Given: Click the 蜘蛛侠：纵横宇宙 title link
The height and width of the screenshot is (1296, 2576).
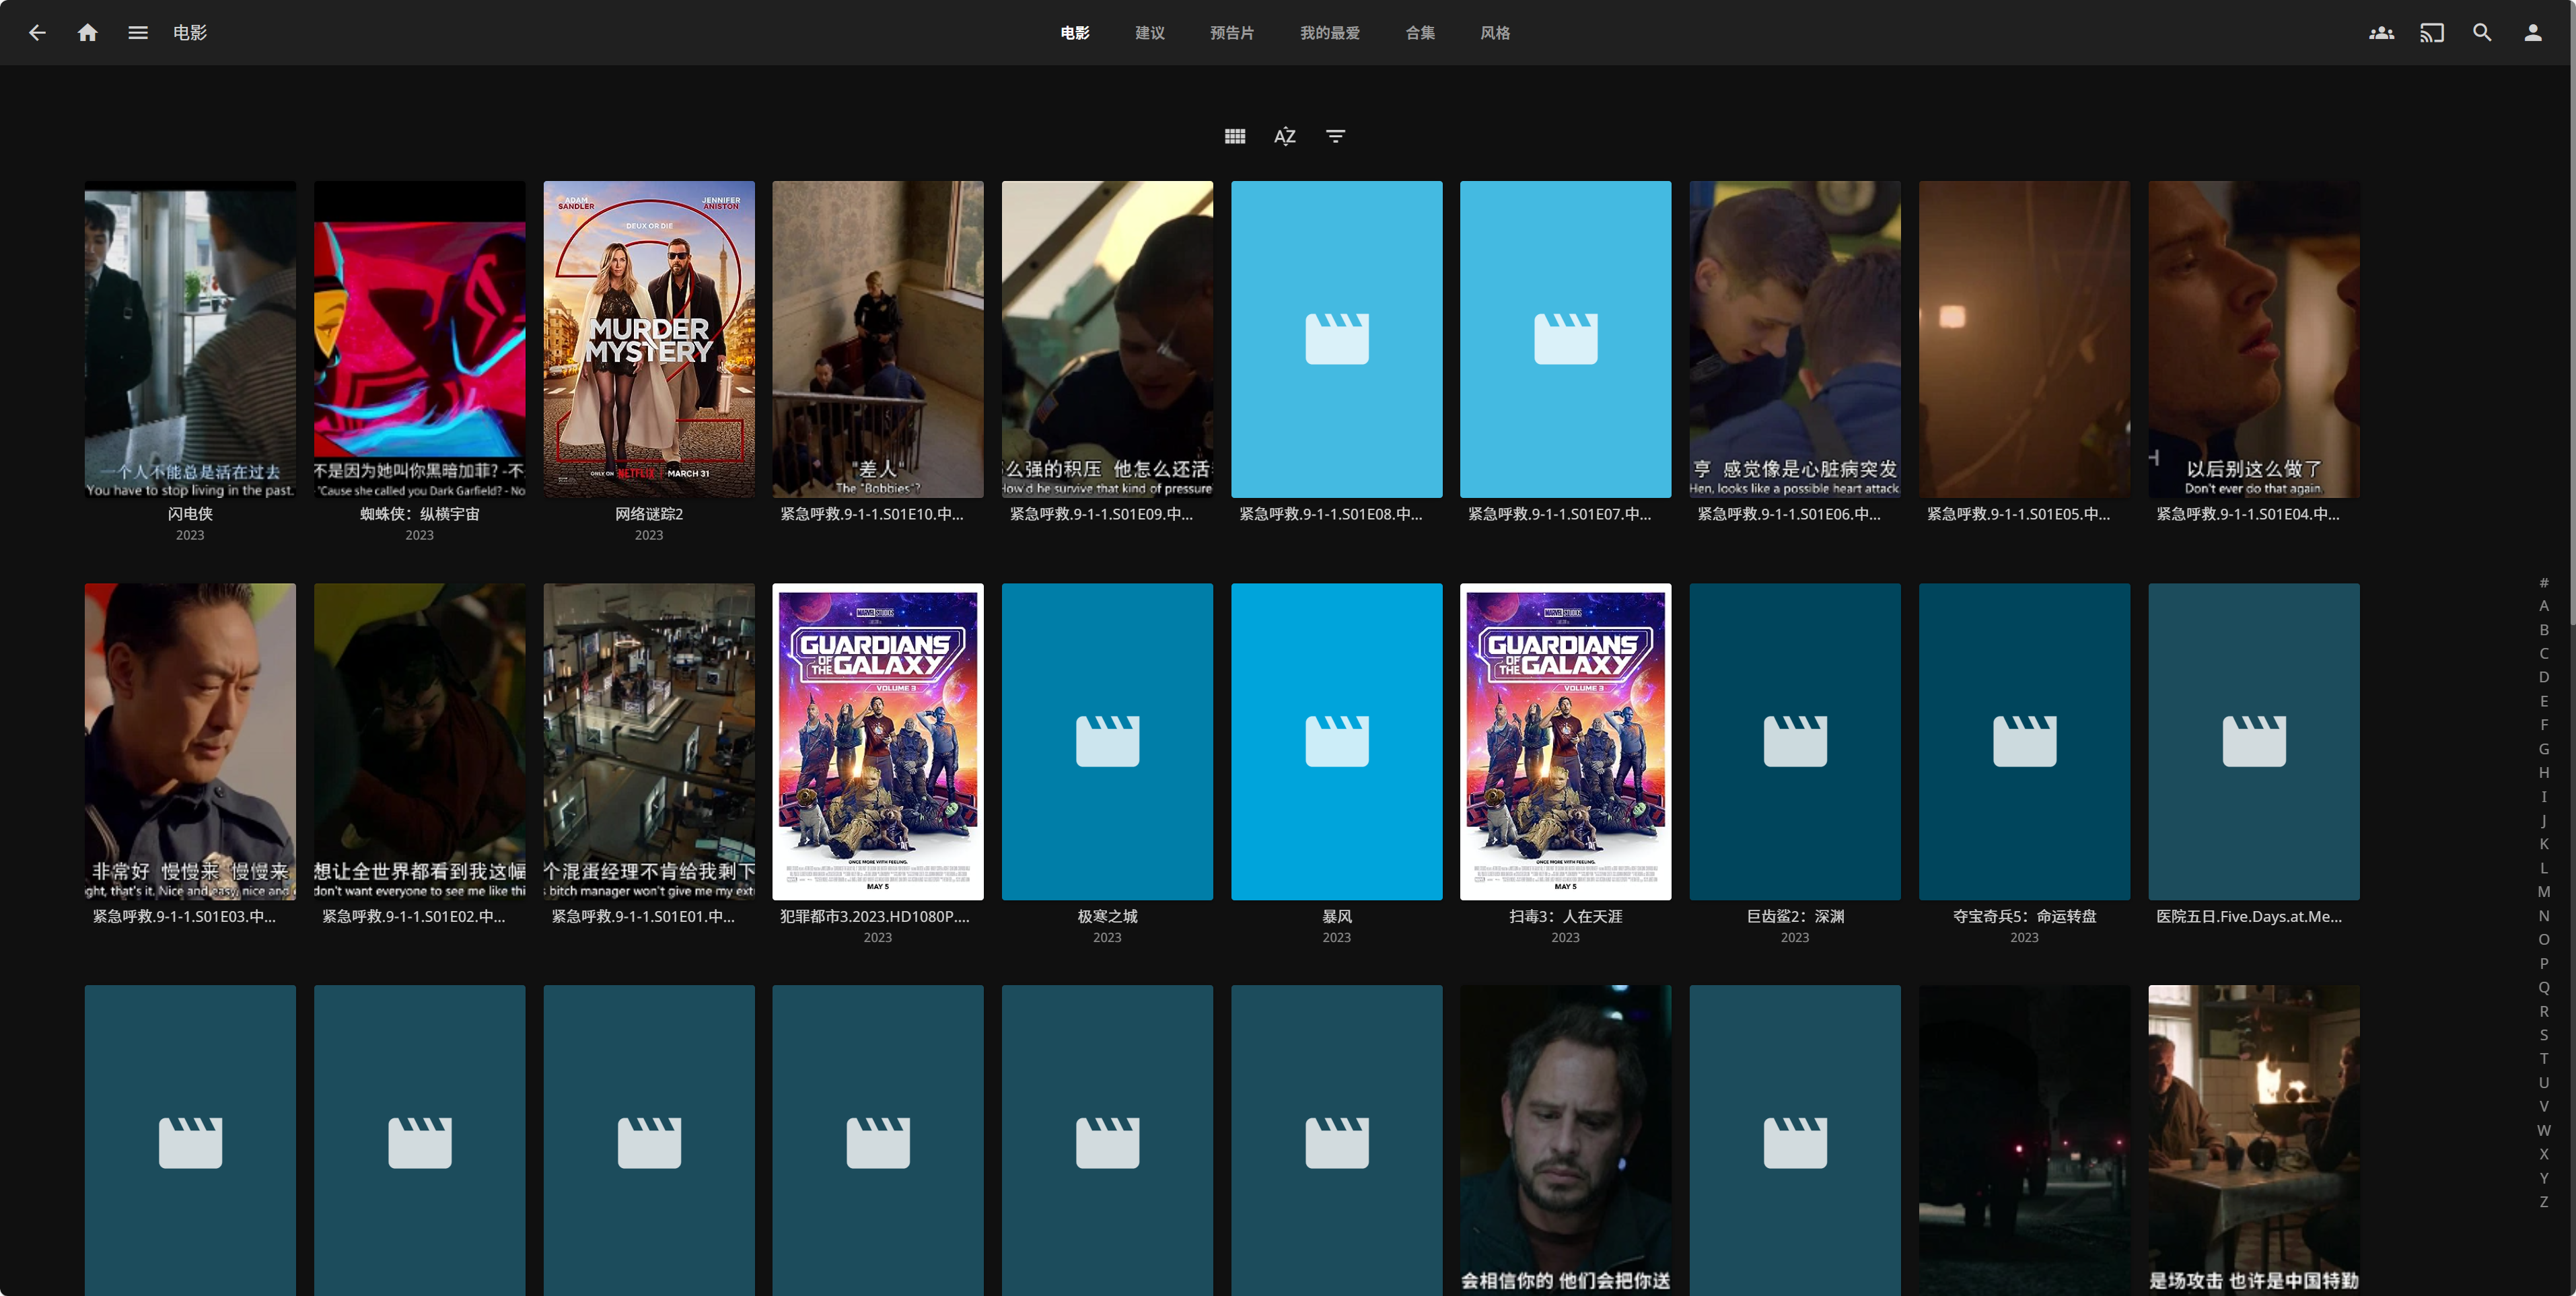Looking at the screenshot, I should (419, 514).
